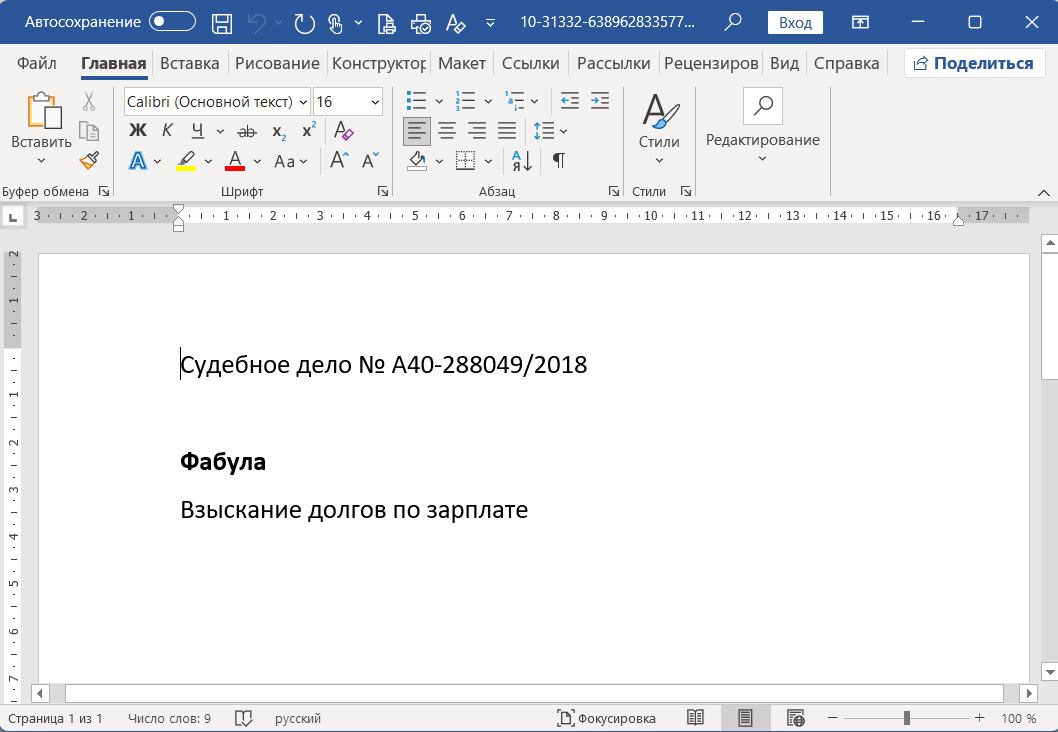Apply subscript formatting
Viewport: 1058px width, 732px height.
coord(278,130)
